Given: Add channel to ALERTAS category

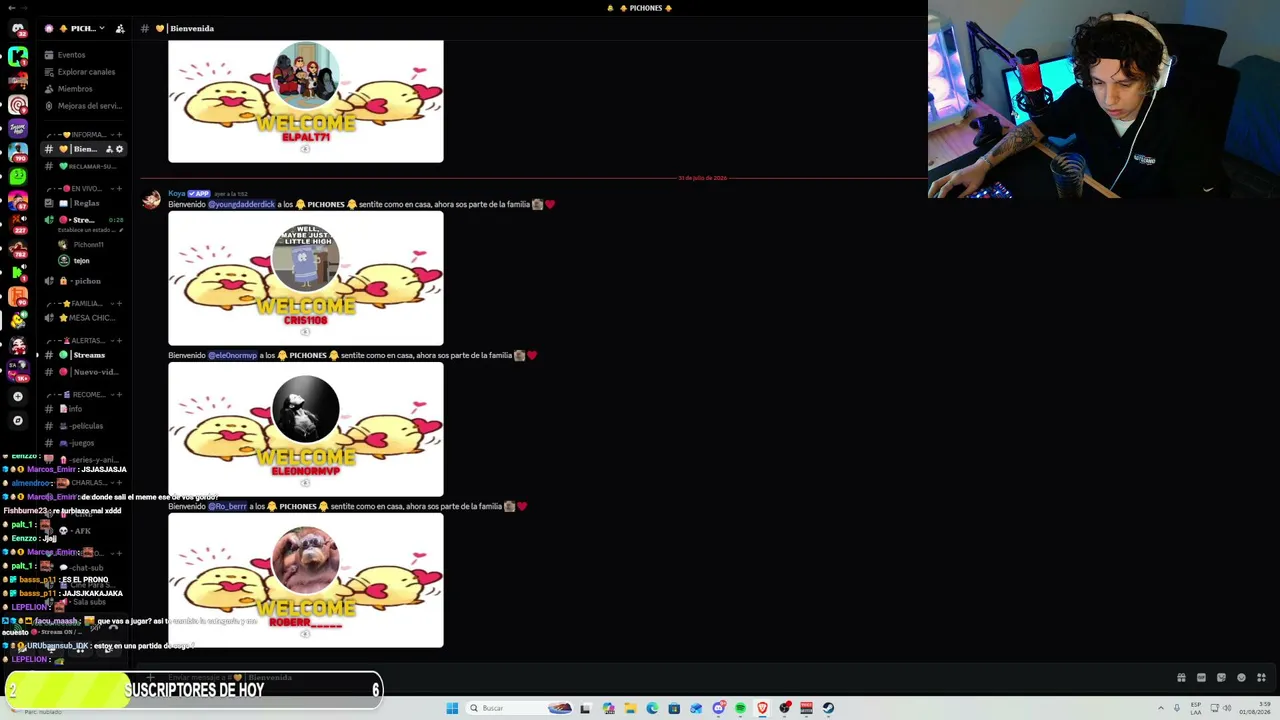Looking at the screenshot, I should coord(119,341).
